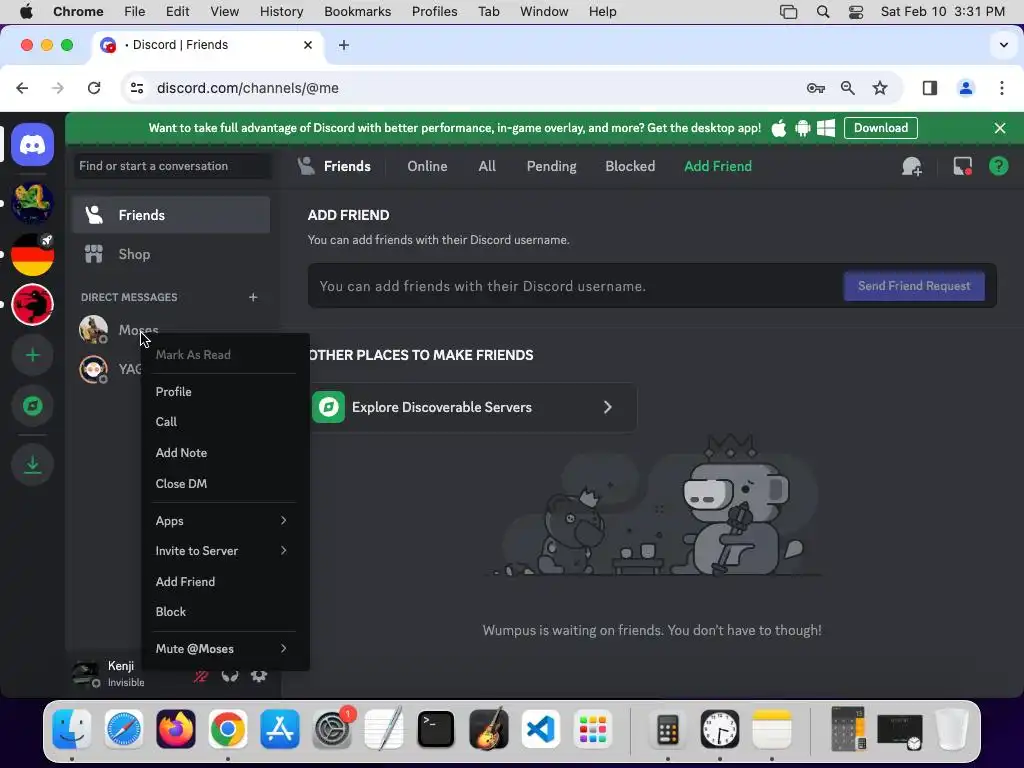Click YAGPDB avatar in direct messages
This screenshot has height=768, width=1024.
coord(93,370)
